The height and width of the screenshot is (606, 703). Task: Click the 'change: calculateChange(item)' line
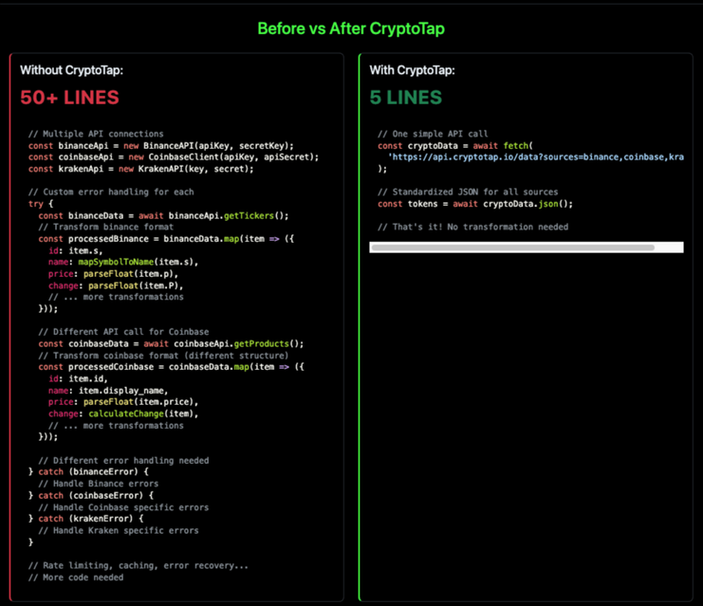[x=123, y=414]
